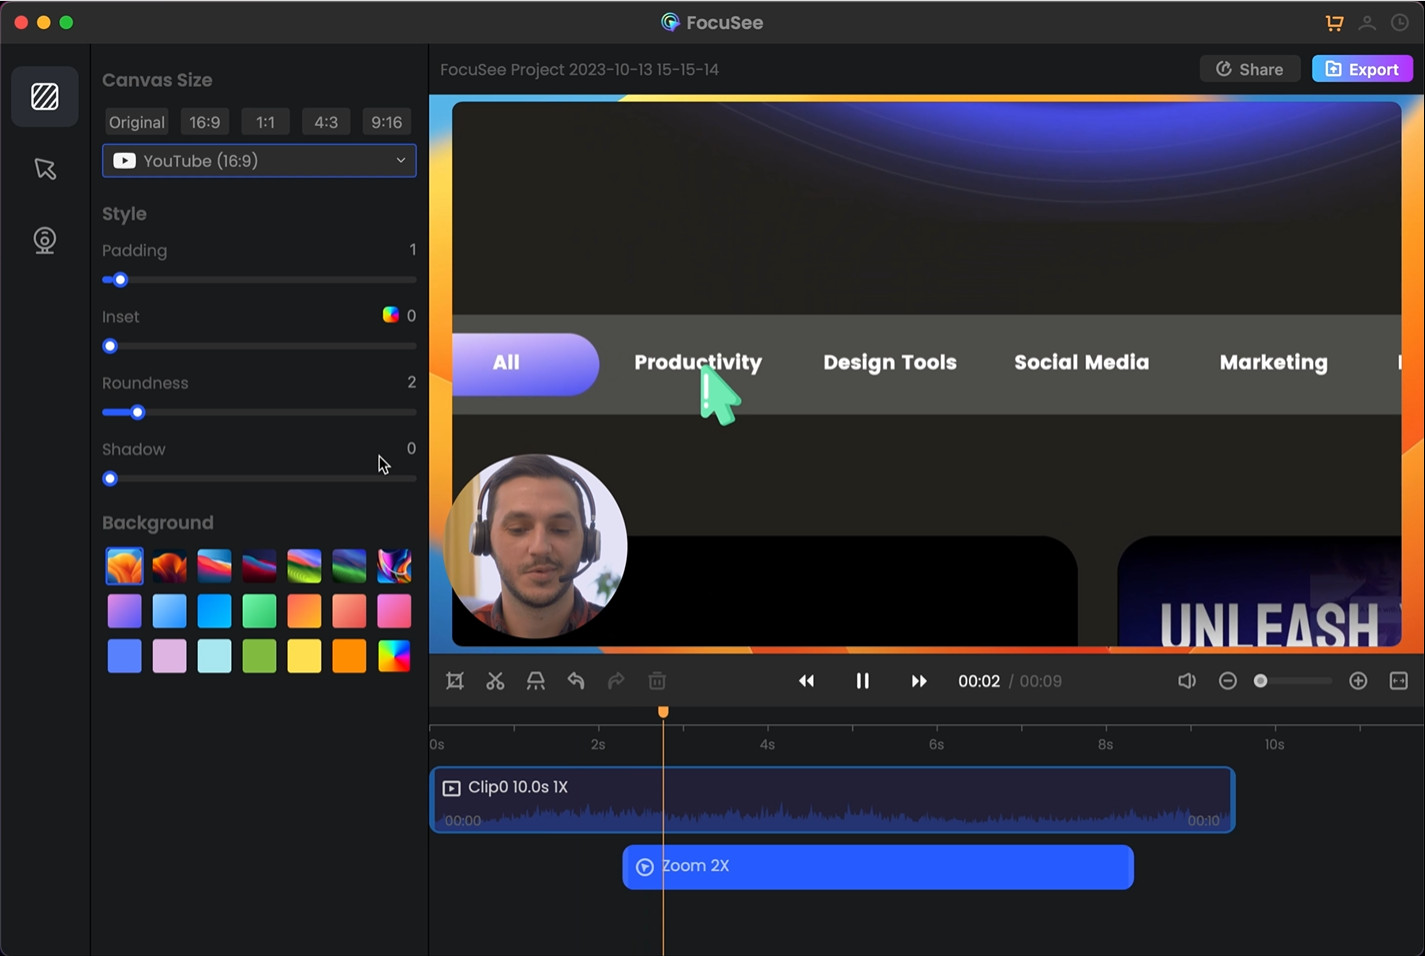This screenshot has width=1425, height=956.
Task: Click the orange playhead marker
Action: (x=663, y=712)
